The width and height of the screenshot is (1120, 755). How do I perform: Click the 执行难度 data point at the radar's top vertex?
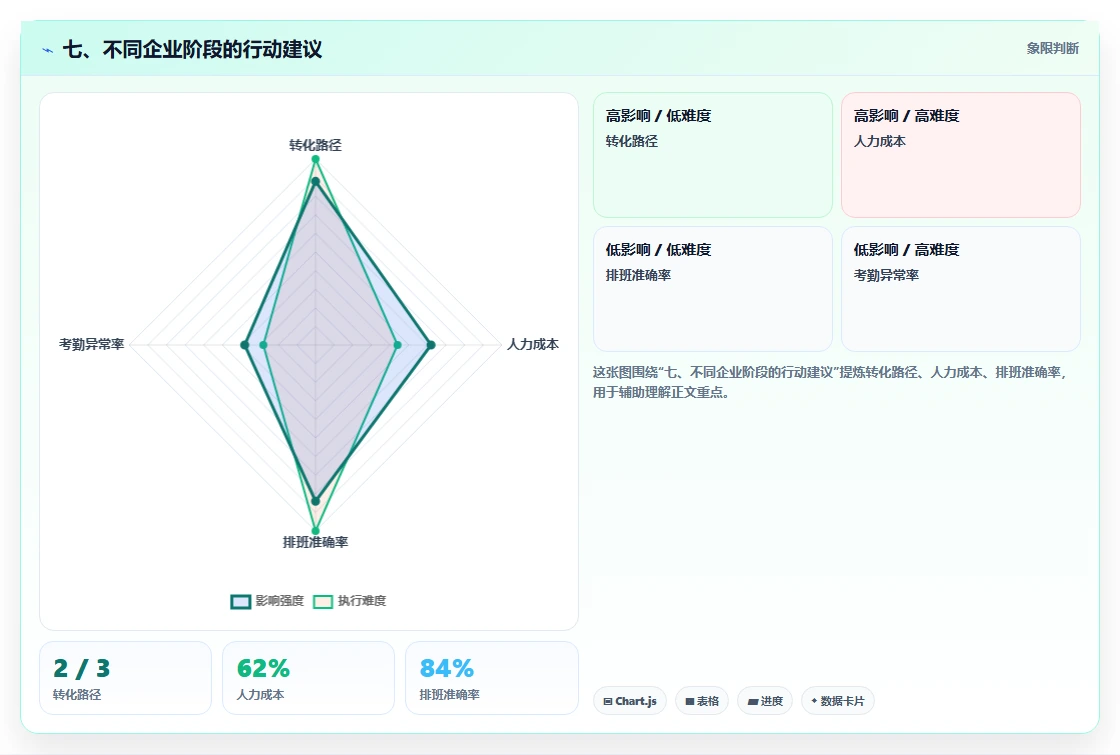[315, 159]
